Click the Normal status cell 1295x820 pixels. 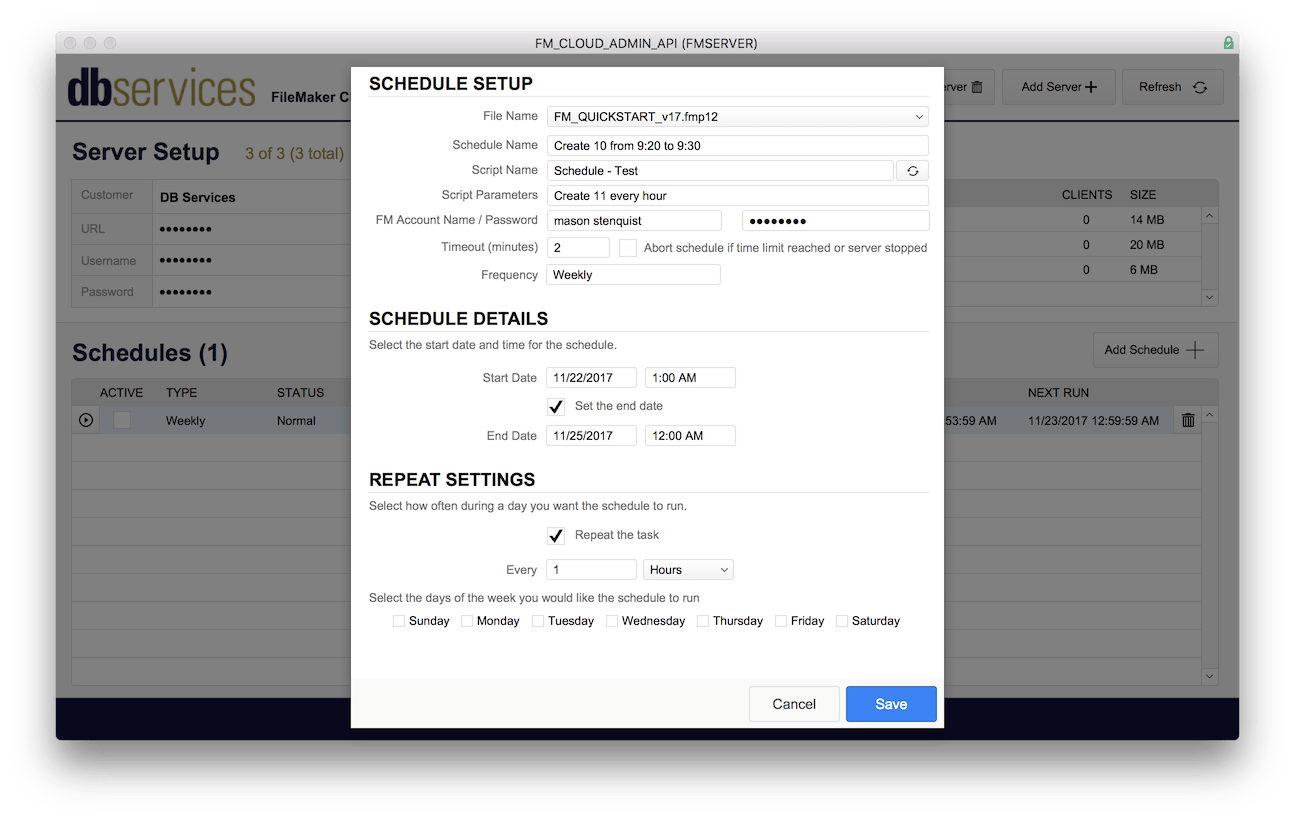(296, 421)
